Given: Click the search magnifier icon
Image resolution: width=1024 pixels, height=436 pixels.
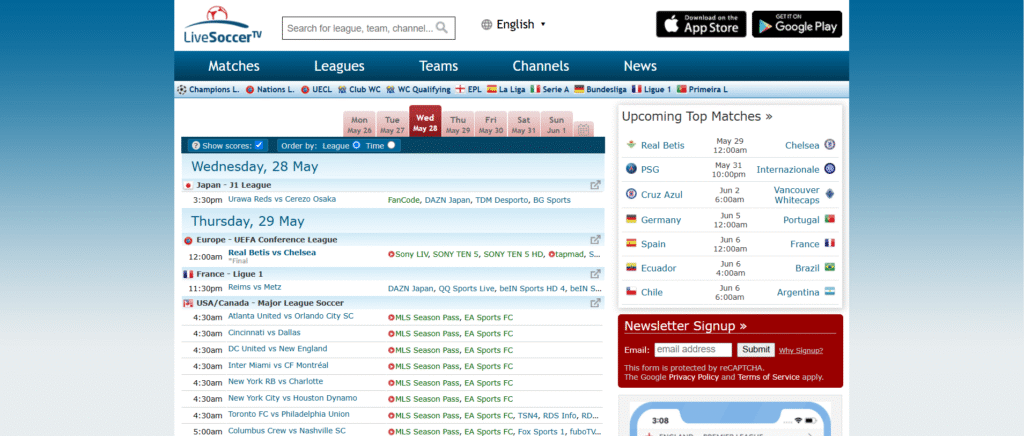Looking at the screenshot, I should tap(442, 28).
